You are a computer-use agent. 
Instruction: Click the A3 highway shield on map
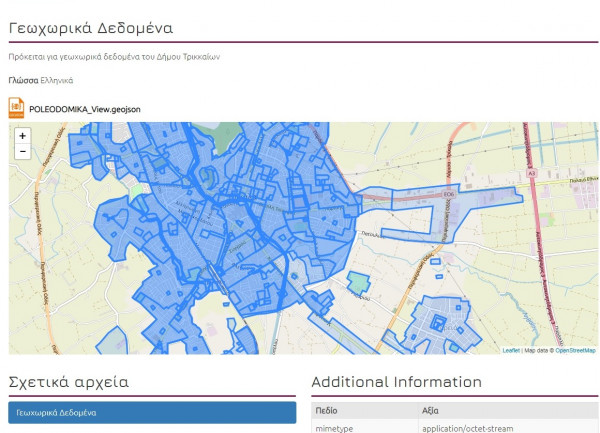pos(532,173)
